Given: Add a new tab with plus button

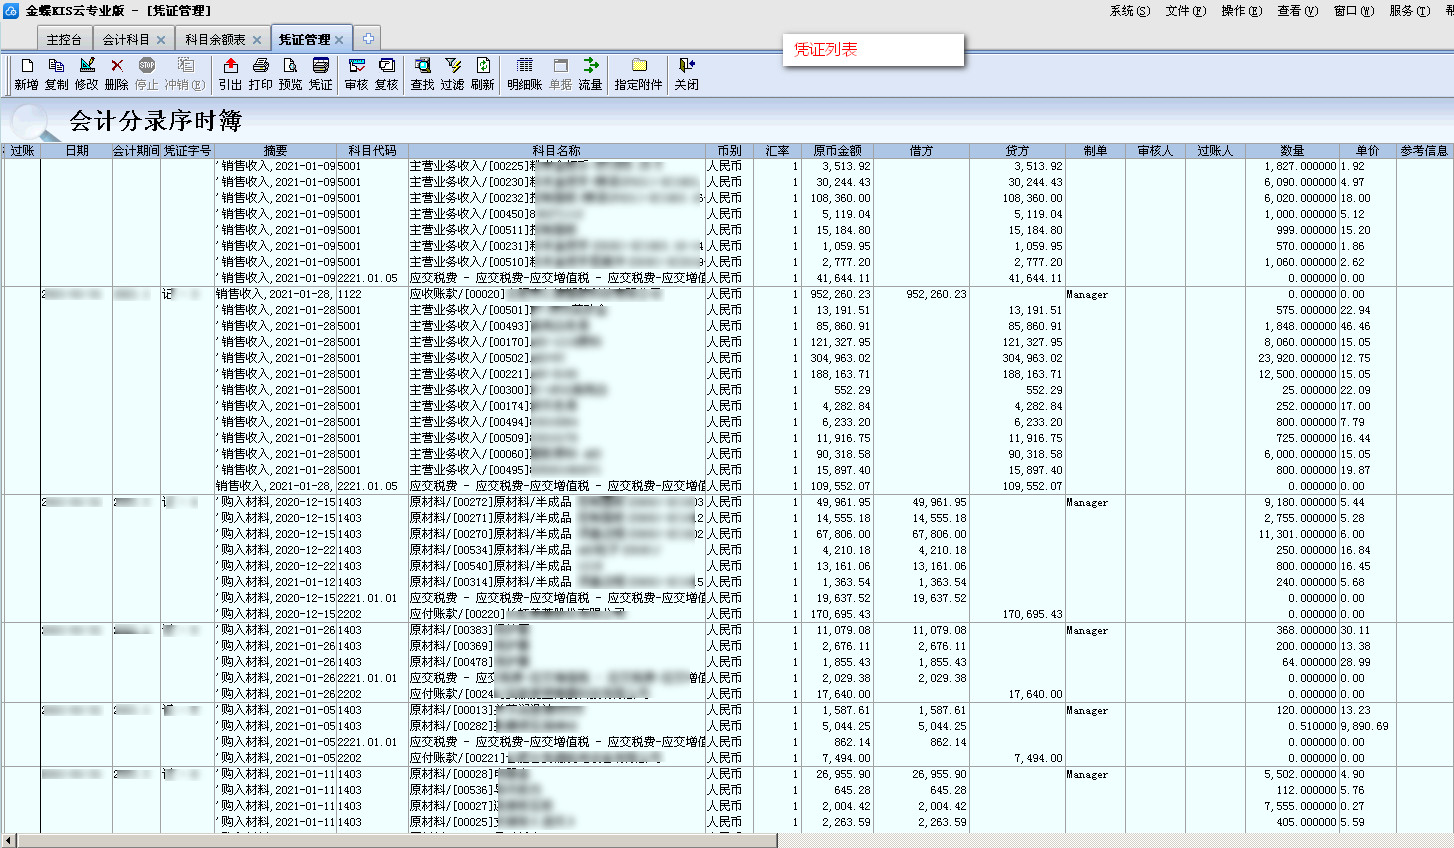Looking at the screenshot, I should (368, 39).
